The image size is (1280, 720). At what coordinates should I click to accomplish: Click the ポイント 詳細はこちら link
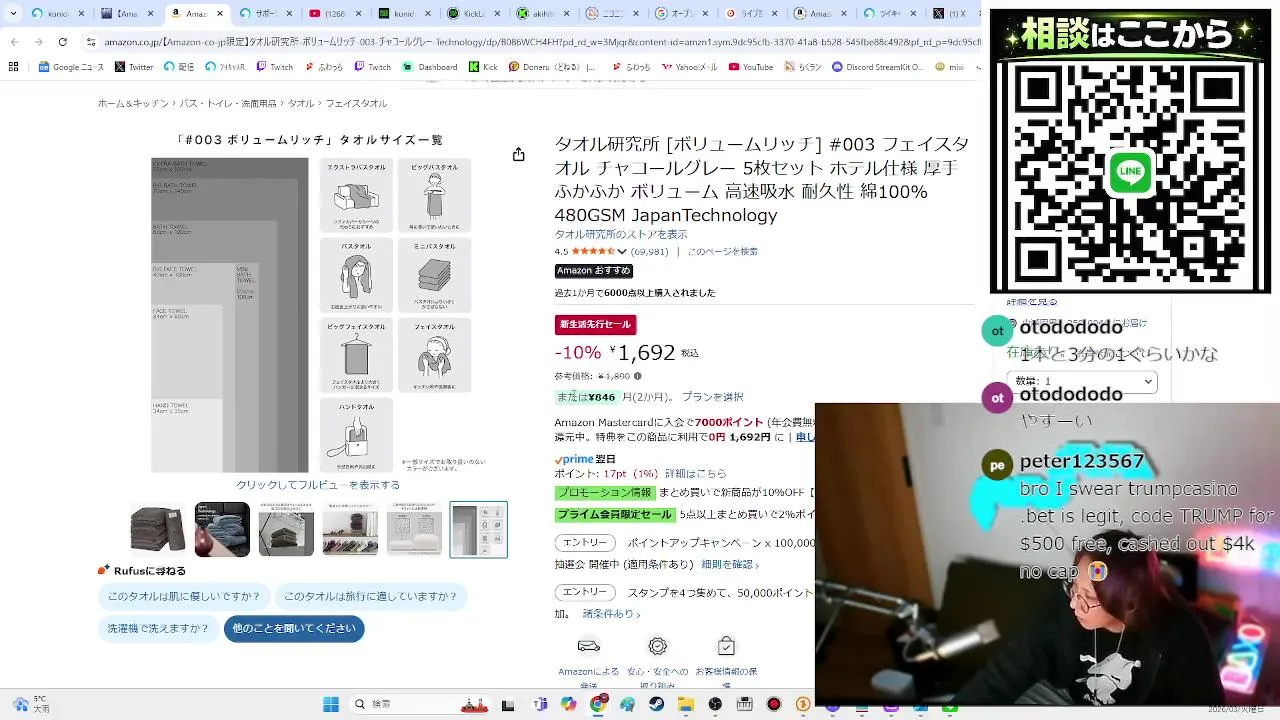[x=696, y=473]
